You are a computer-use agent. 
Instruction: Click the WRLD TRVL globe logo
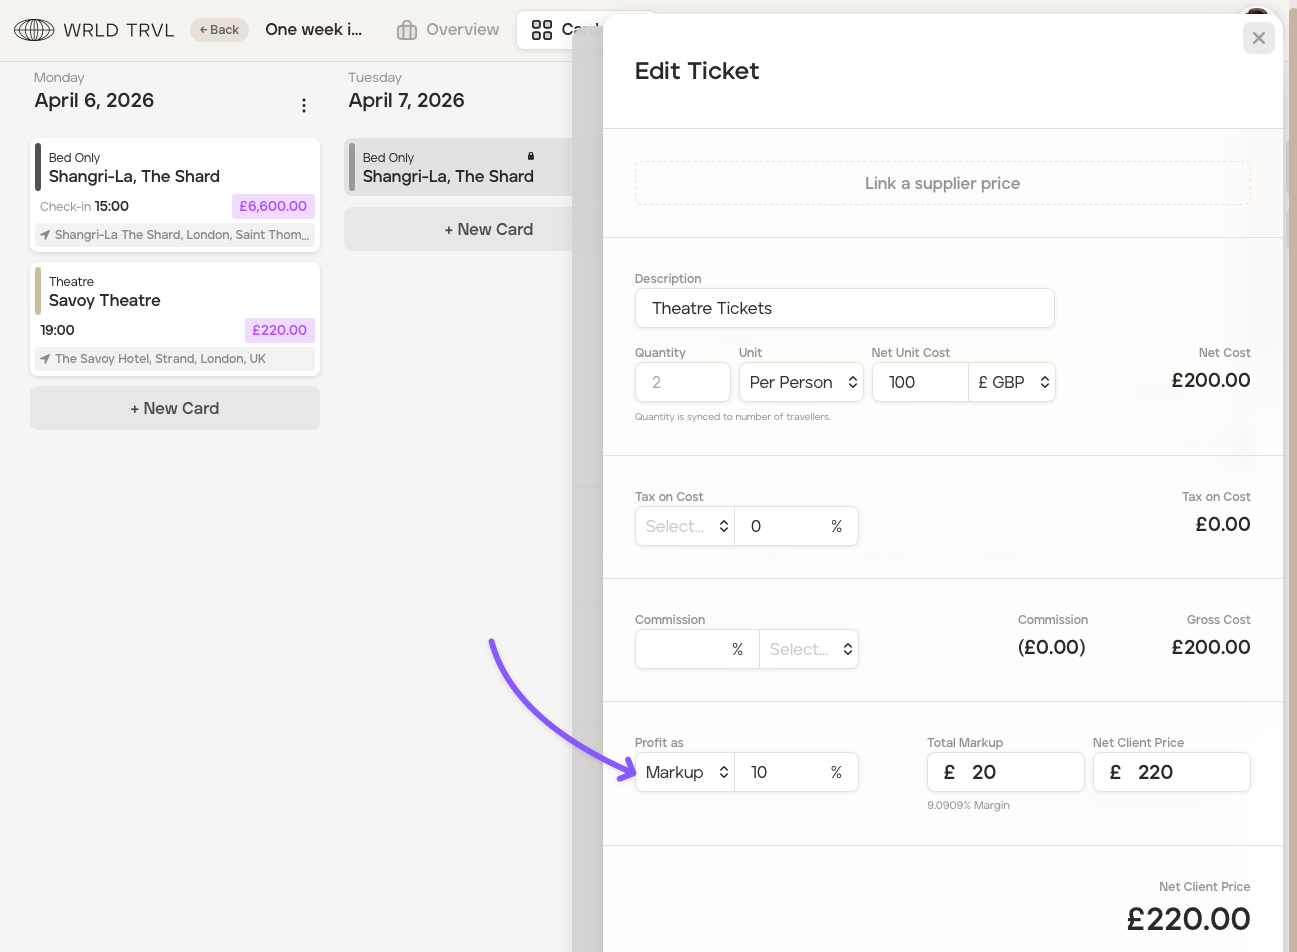[x=34, y=30]
